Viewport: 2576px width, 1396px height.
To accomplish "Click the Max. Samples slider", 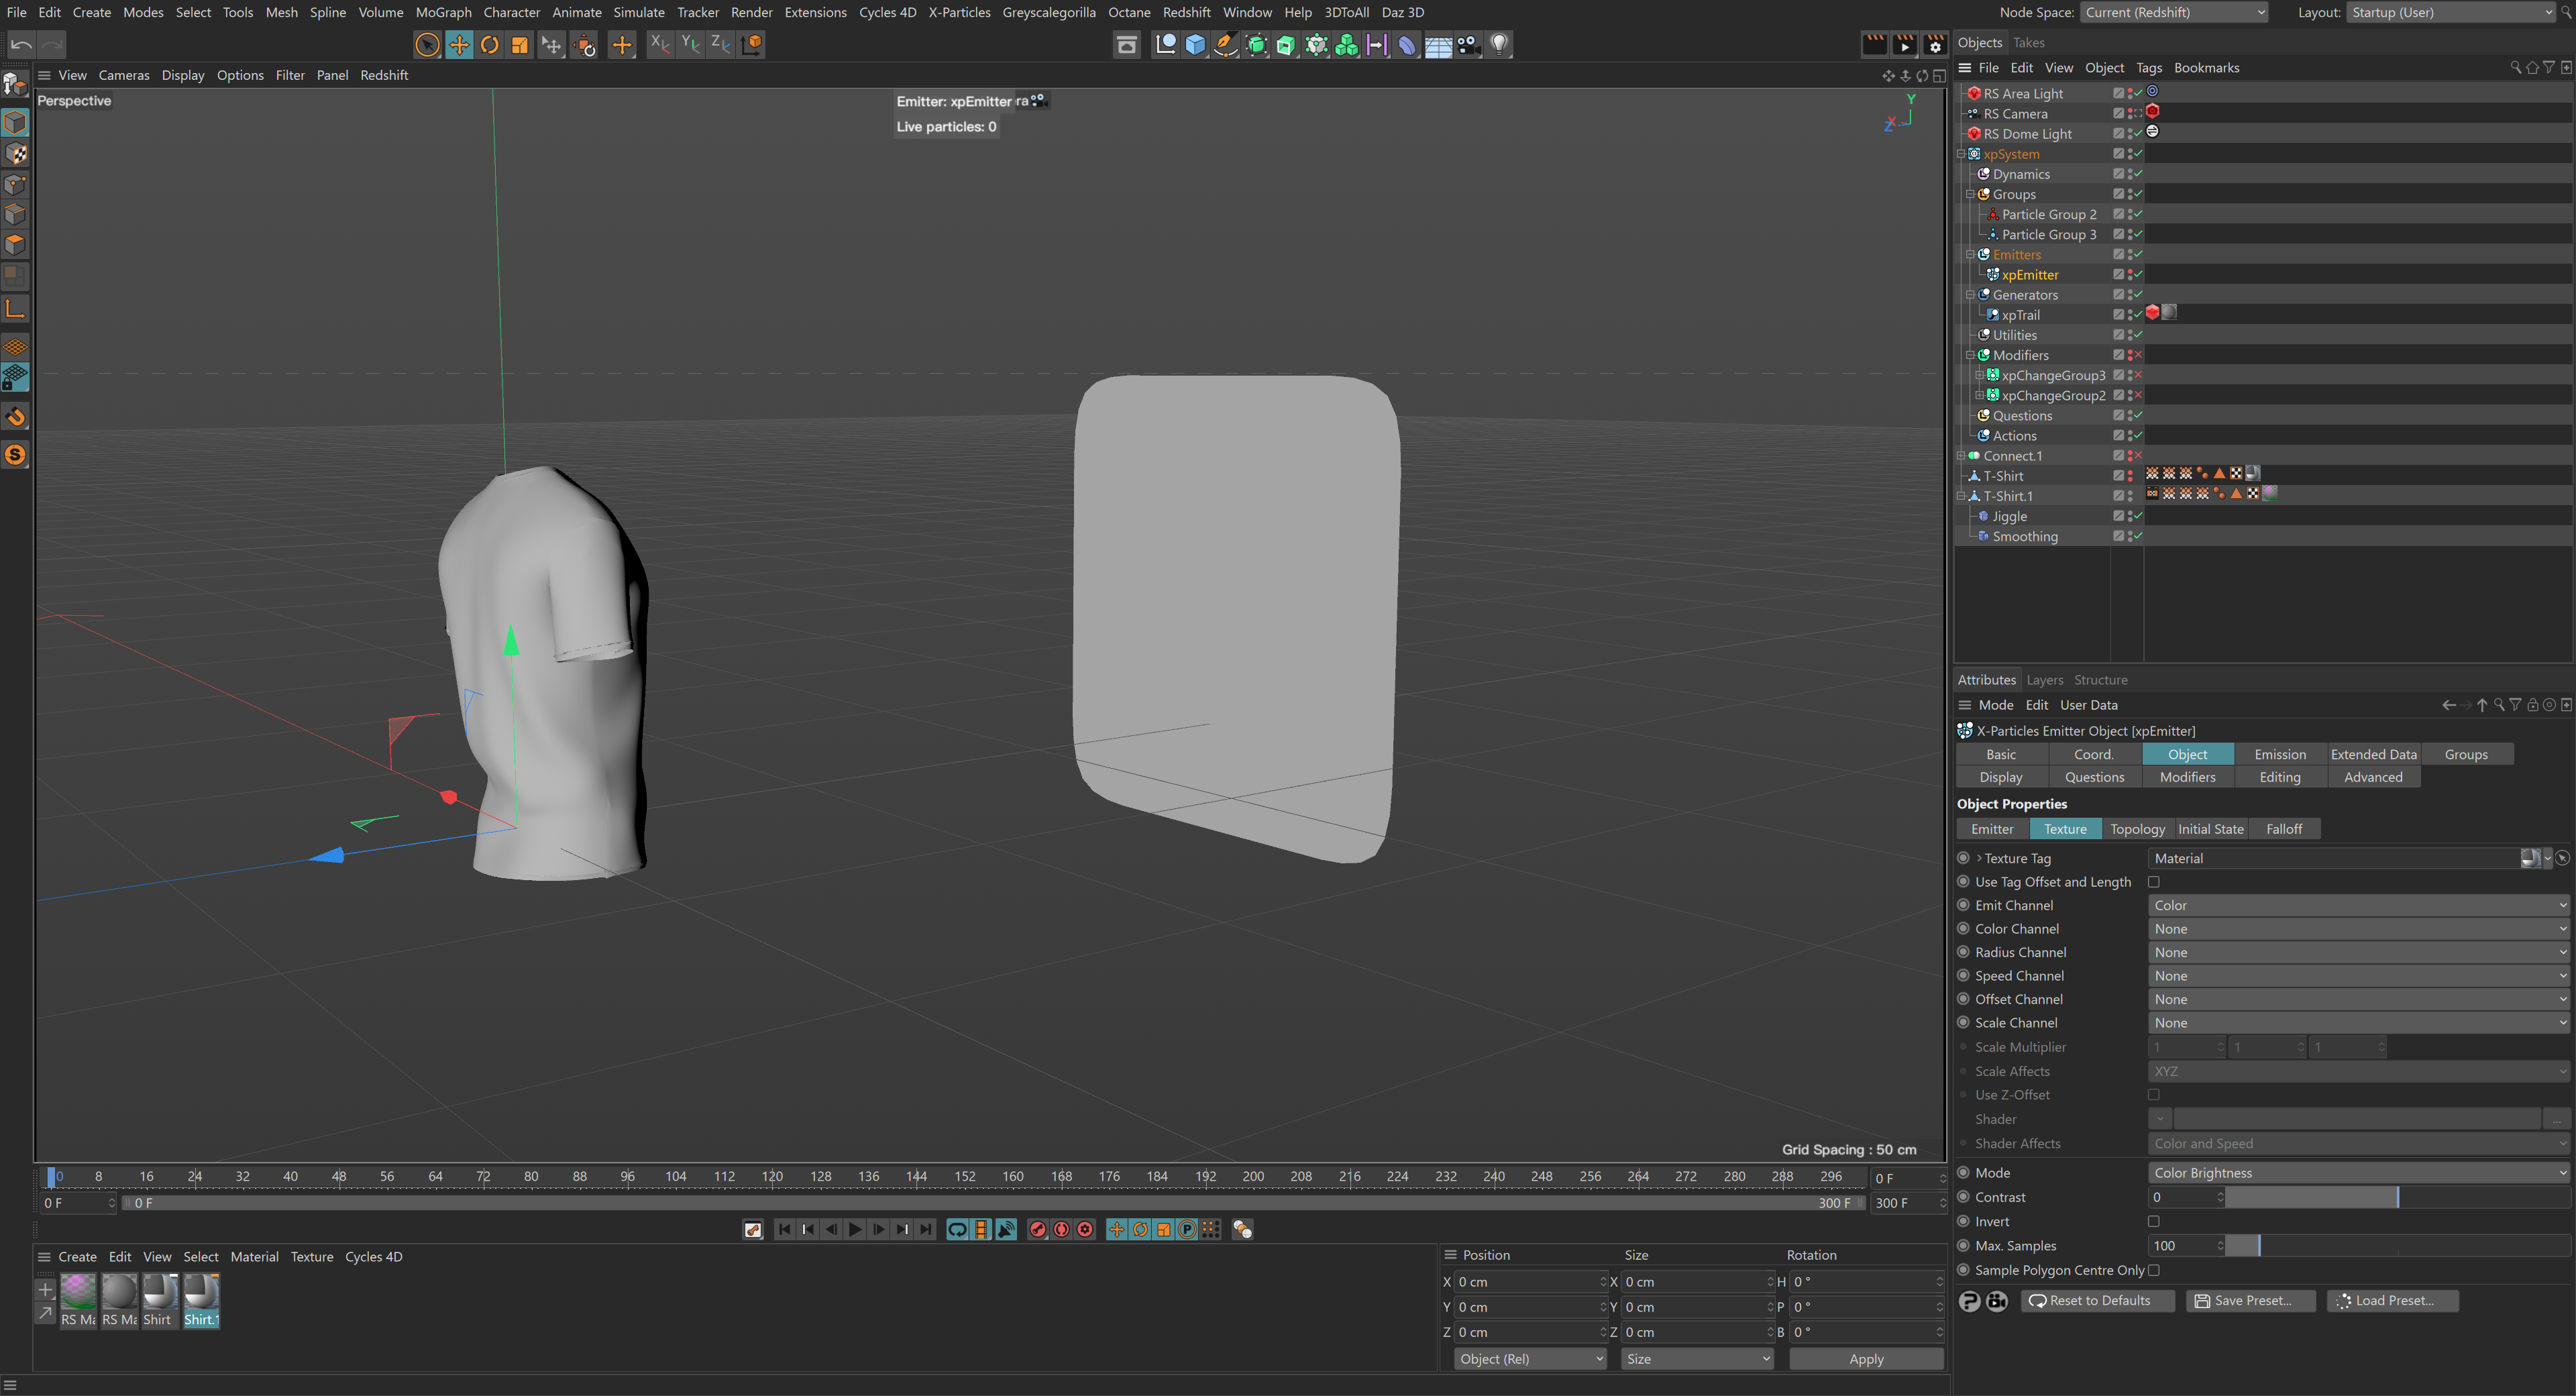I will tap(2397, 1246).
